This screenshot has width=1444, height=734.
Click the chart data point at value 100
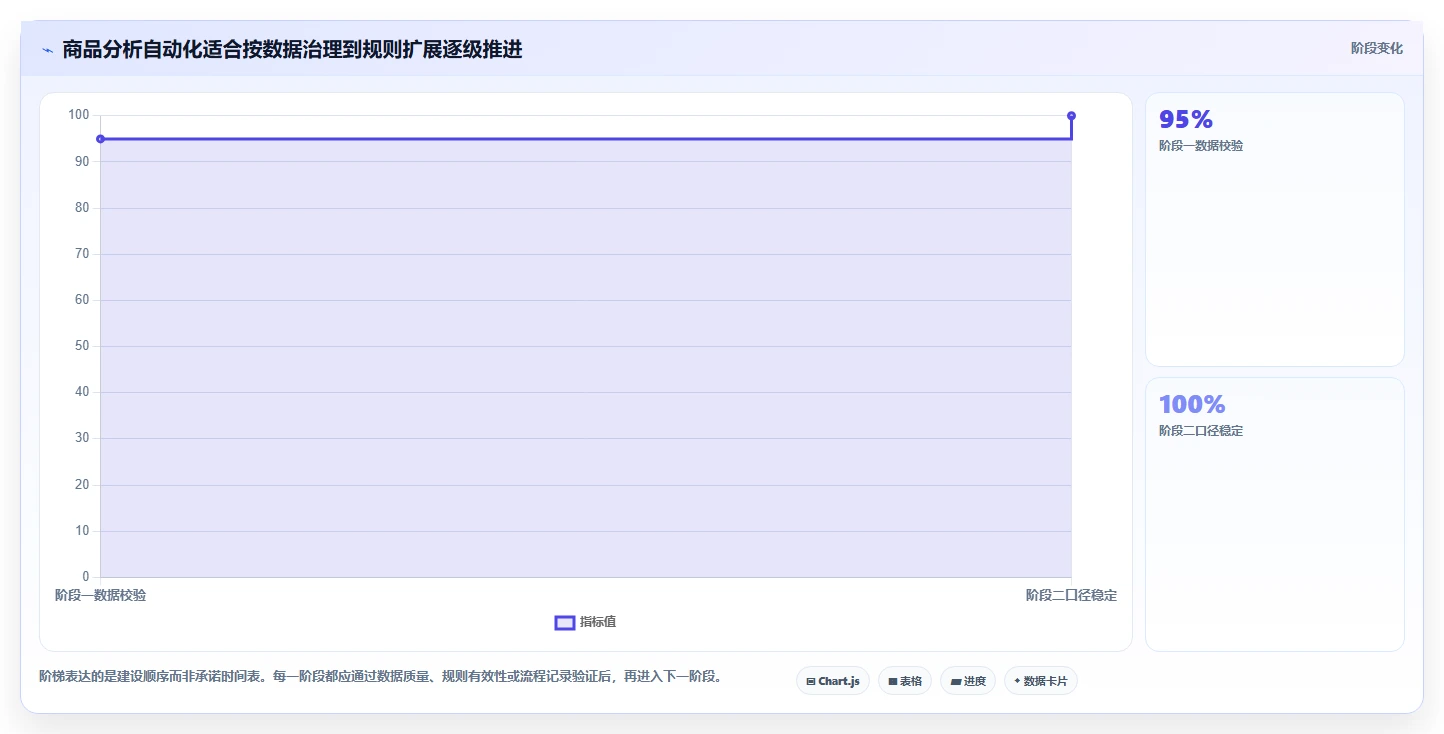pyautogui.click(x=1071, y=116)
